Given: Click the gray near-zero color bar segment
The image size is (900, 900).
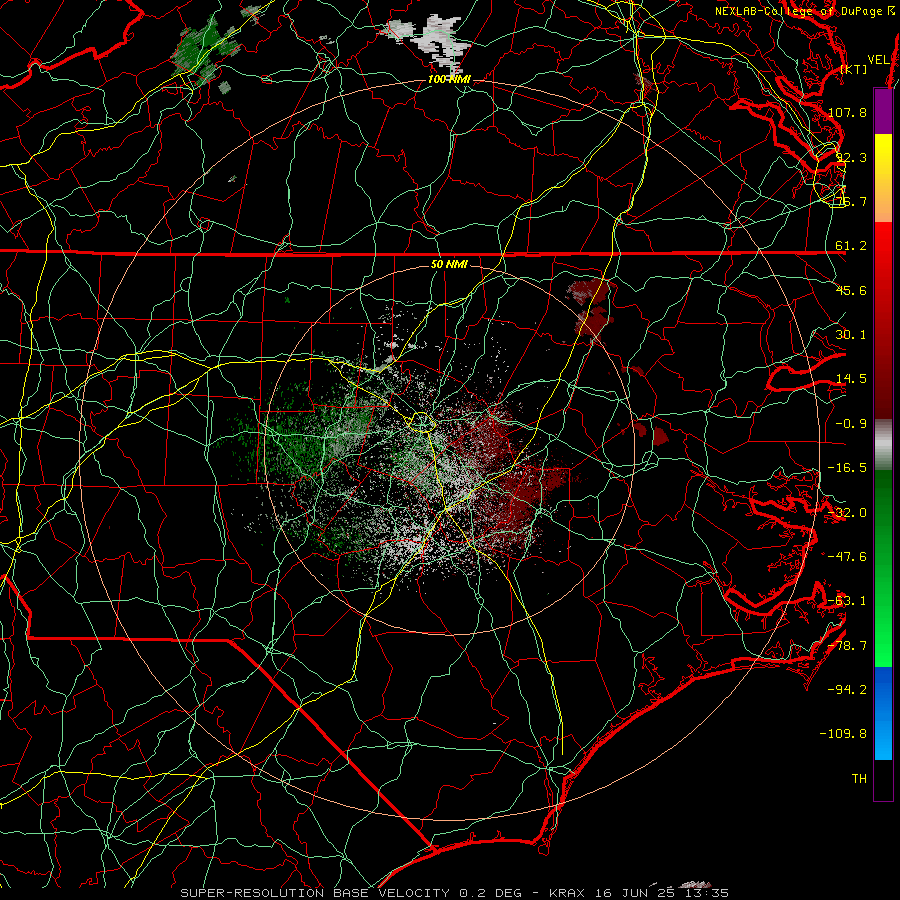Looking at the screenshot, I should (x=883, y=445).
